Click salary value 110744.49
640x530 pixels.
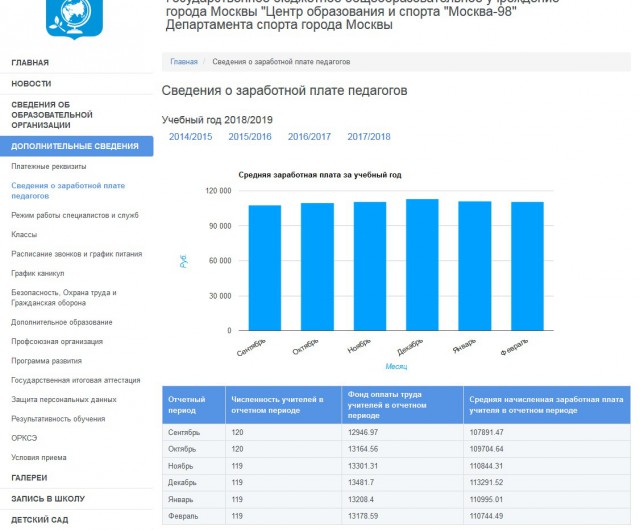486,516
